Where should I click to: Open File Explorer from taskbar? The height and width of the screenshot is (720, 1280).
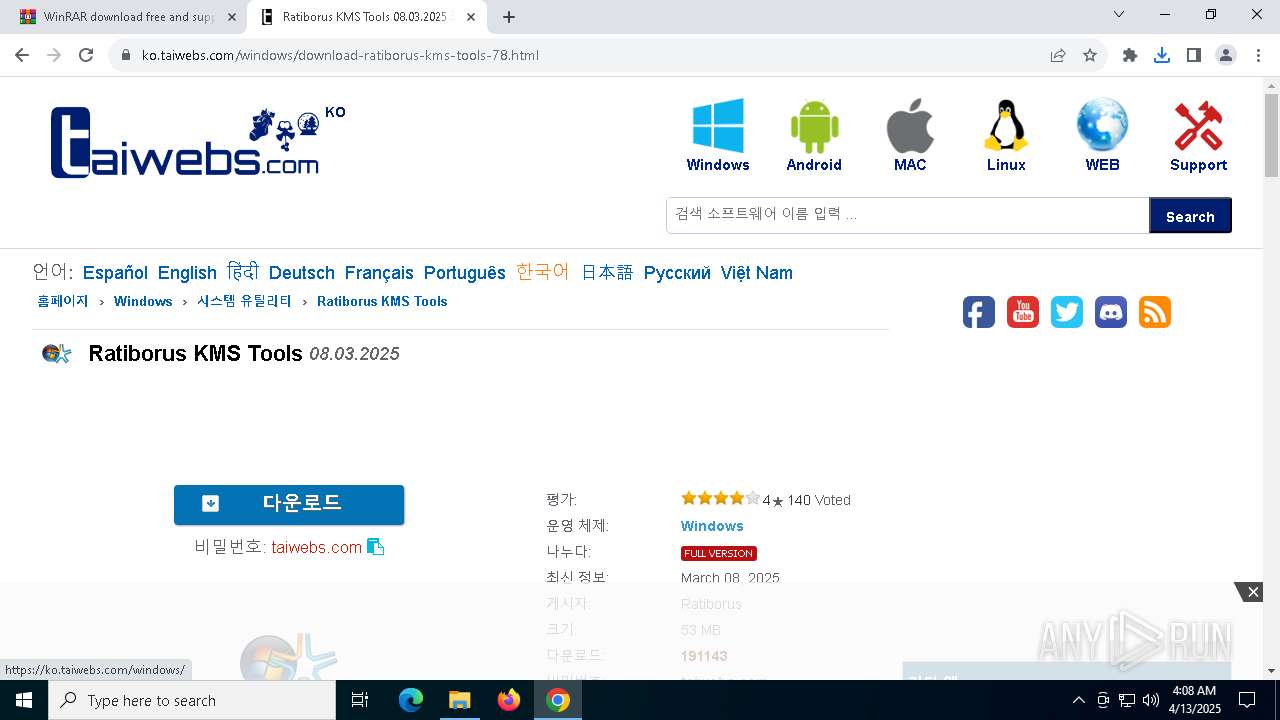pyautogui.click(x=460, y=700)
